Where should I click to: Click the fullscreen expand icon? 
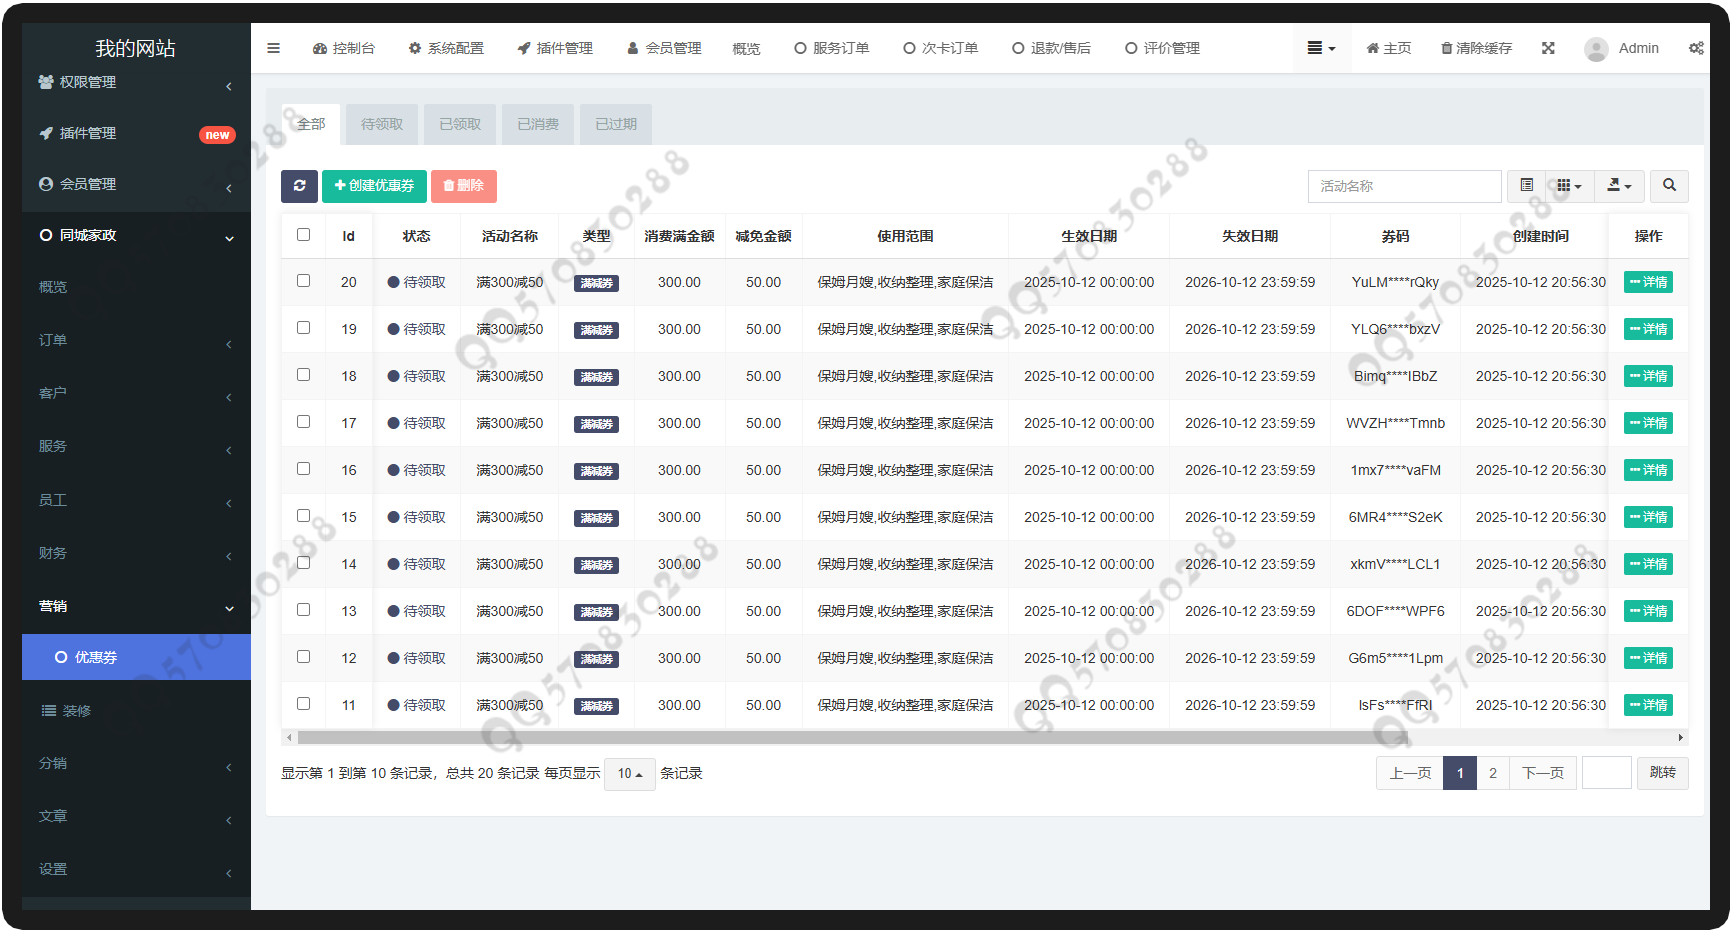tap(1548, 48)
